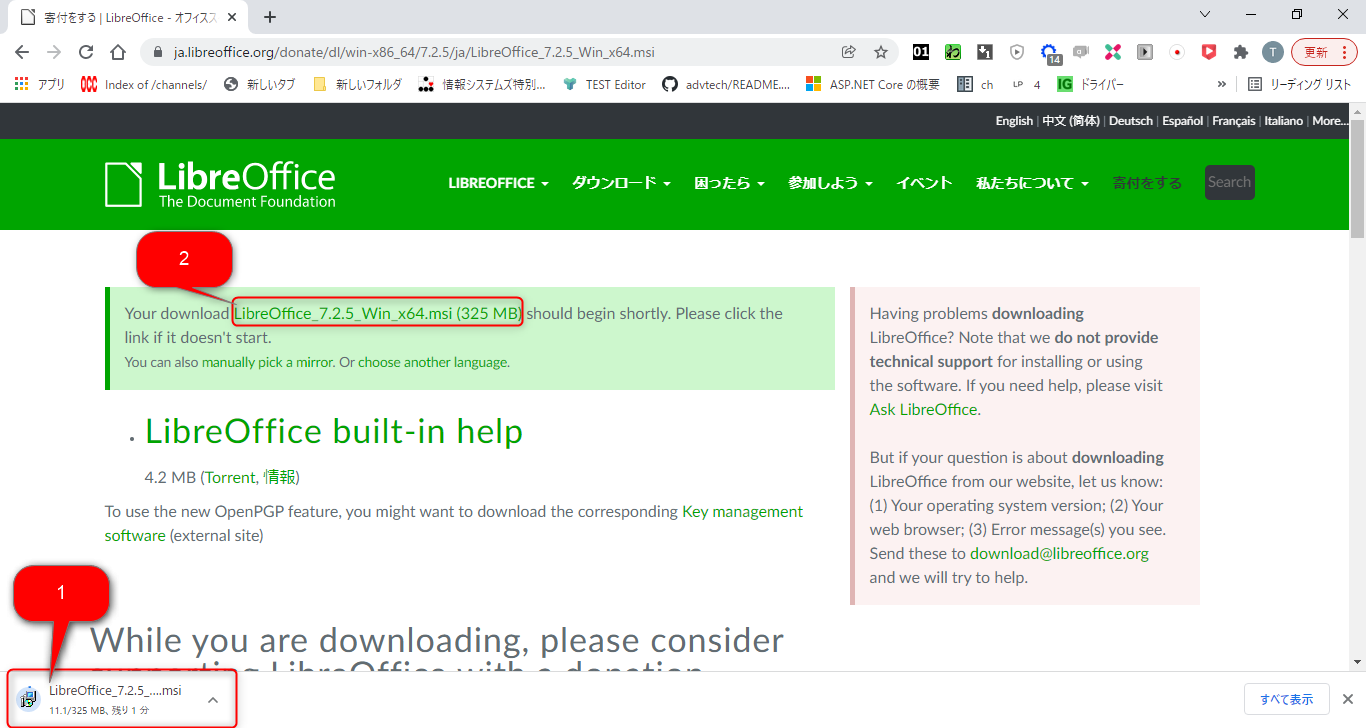Expand the LIBREOFFICE nav menu

click(498, 183)
